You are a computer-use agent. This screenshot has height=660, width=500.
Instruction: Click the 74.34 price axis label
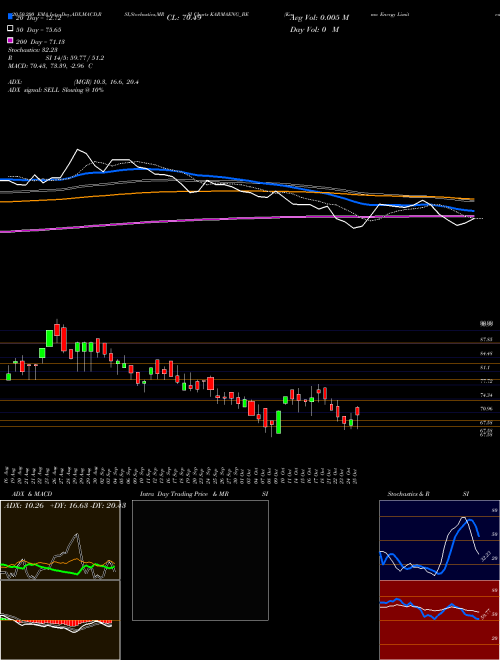point(487,395)
